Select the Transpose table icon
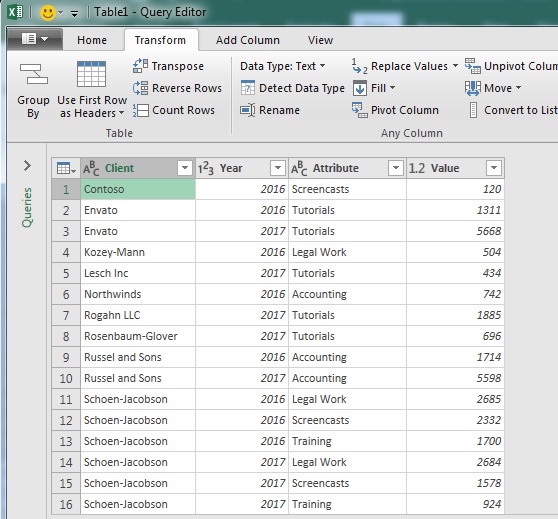The width and height of the screenshot is (558, 519). pos(140,66)
